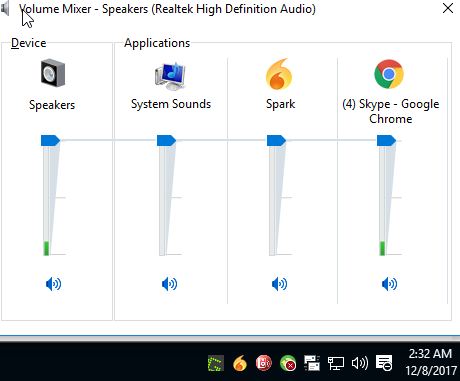Screen dimensions: 460x381
Task: Close the Volume Mixer window
Action: [x=448, y=8]
